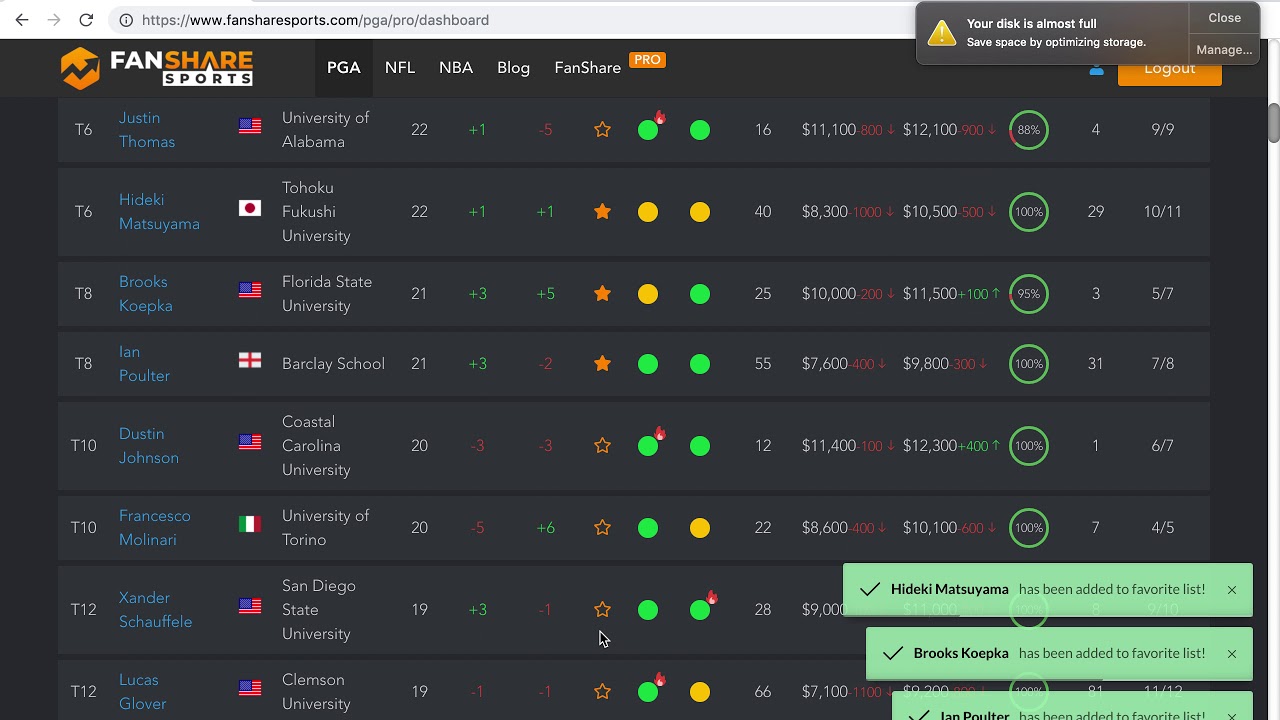Click University of Torino text
1280x720 pixels.
[x=326, y=527]
